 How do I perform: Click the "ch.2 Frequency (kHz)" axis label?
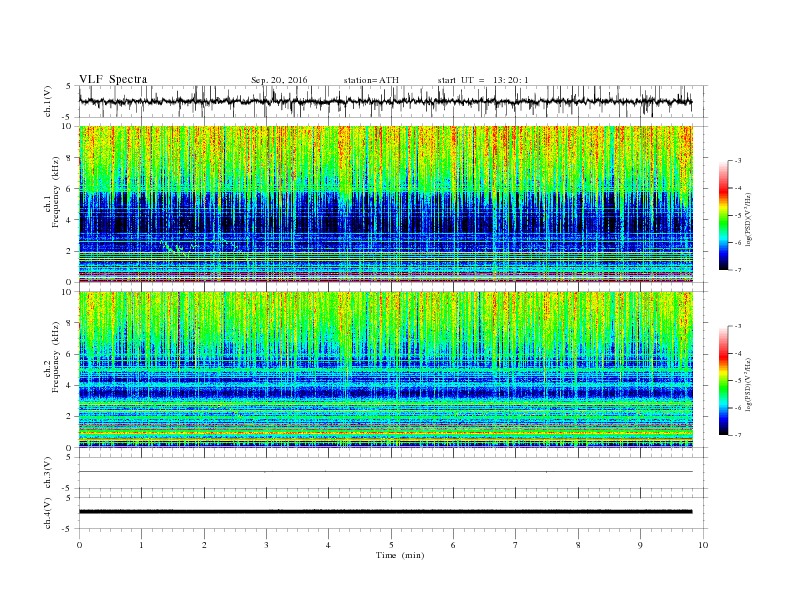click(52, 358)
